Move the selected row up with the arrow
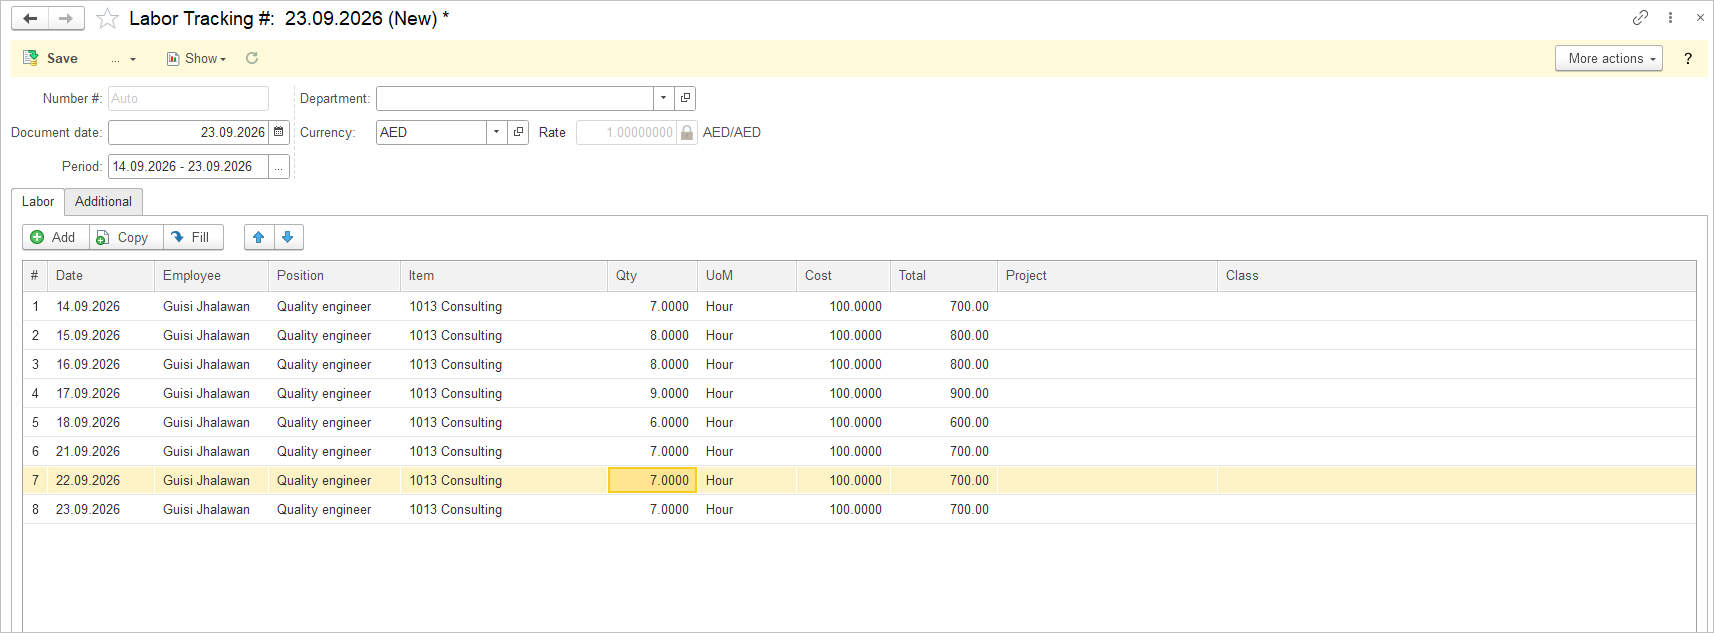This screenshot has height=633, width=1714. coord(259,237)
